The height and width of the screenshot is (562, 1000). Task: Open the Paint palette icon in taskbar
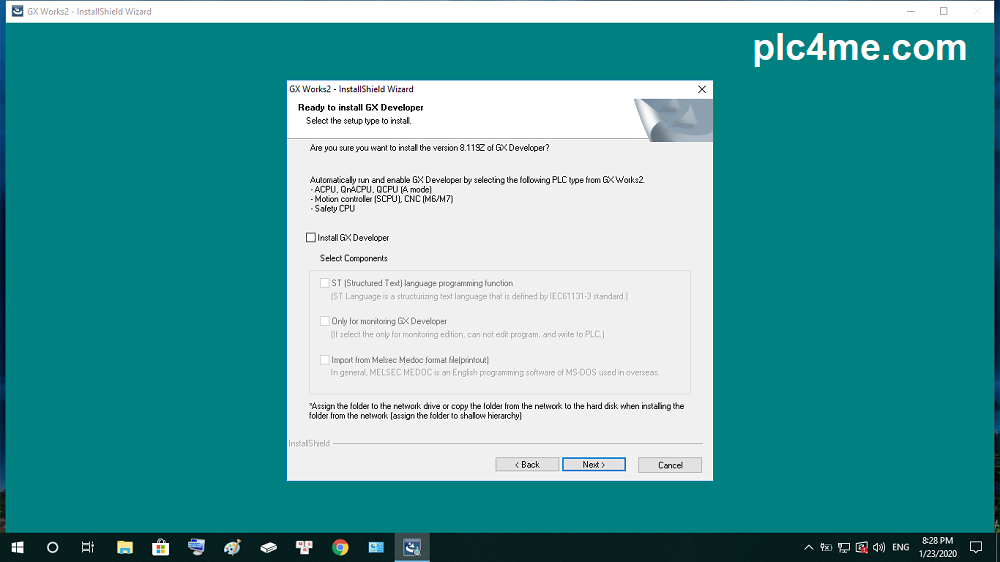(x=232, y=547)
